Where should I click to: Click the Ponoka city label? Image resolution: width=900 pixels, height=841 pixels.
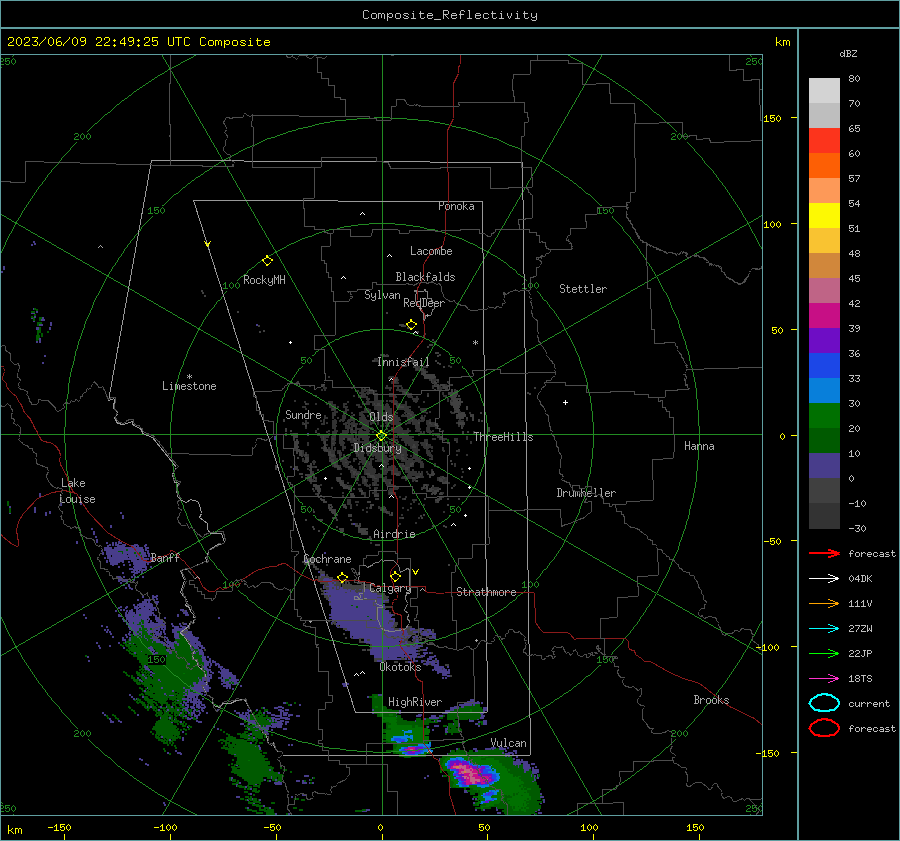pyautogui.click(x=456, y=206)
